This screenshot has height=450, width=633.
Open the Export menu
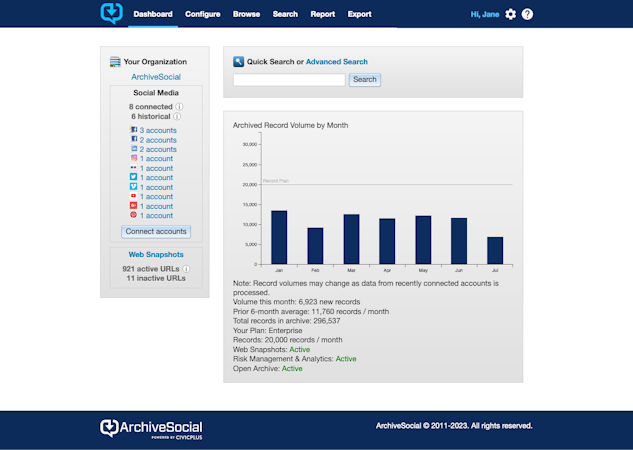(359, 14)
